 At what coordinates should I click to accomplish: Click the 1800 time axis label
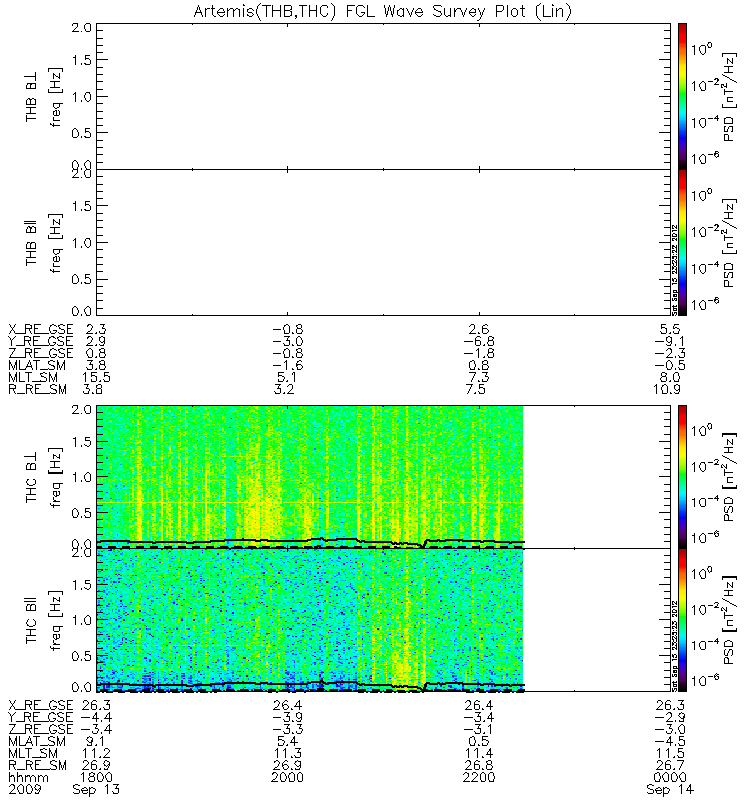[x=96, y=778]
